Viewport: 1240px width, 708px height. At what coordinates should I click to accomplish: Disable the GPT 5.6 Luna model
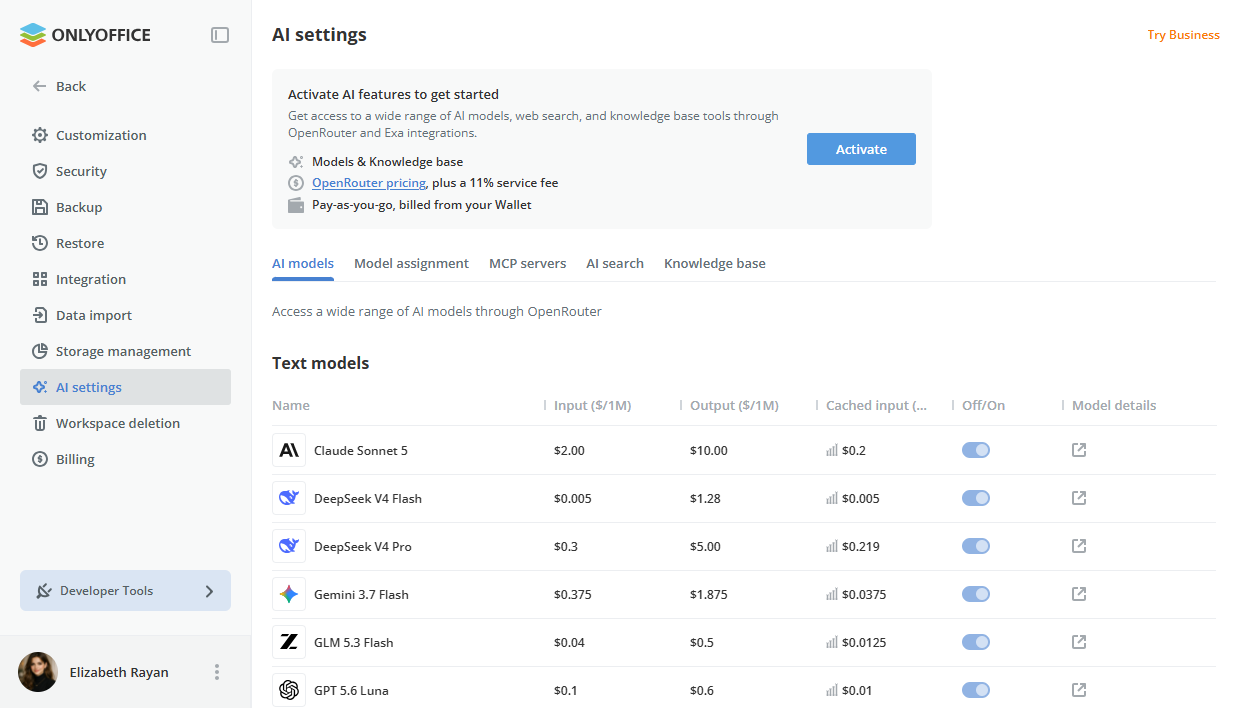976,690
